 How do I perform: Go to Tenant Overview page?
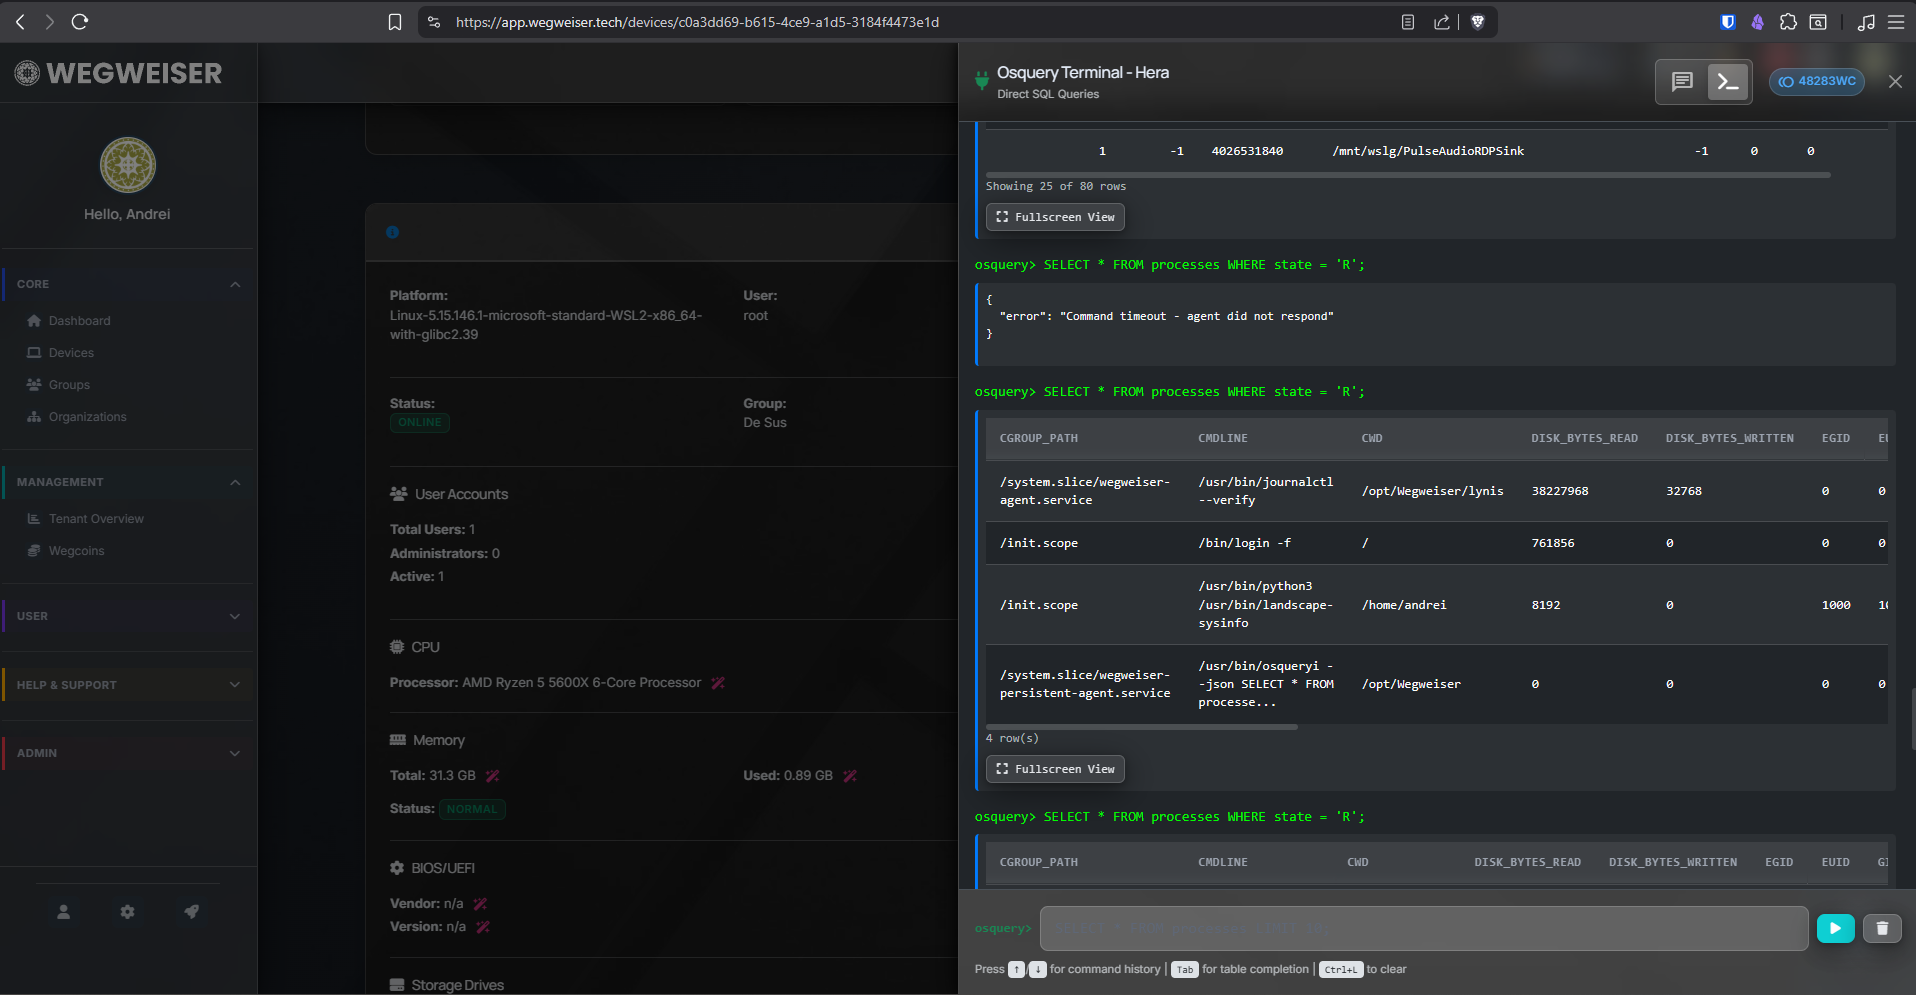[96, 519]
